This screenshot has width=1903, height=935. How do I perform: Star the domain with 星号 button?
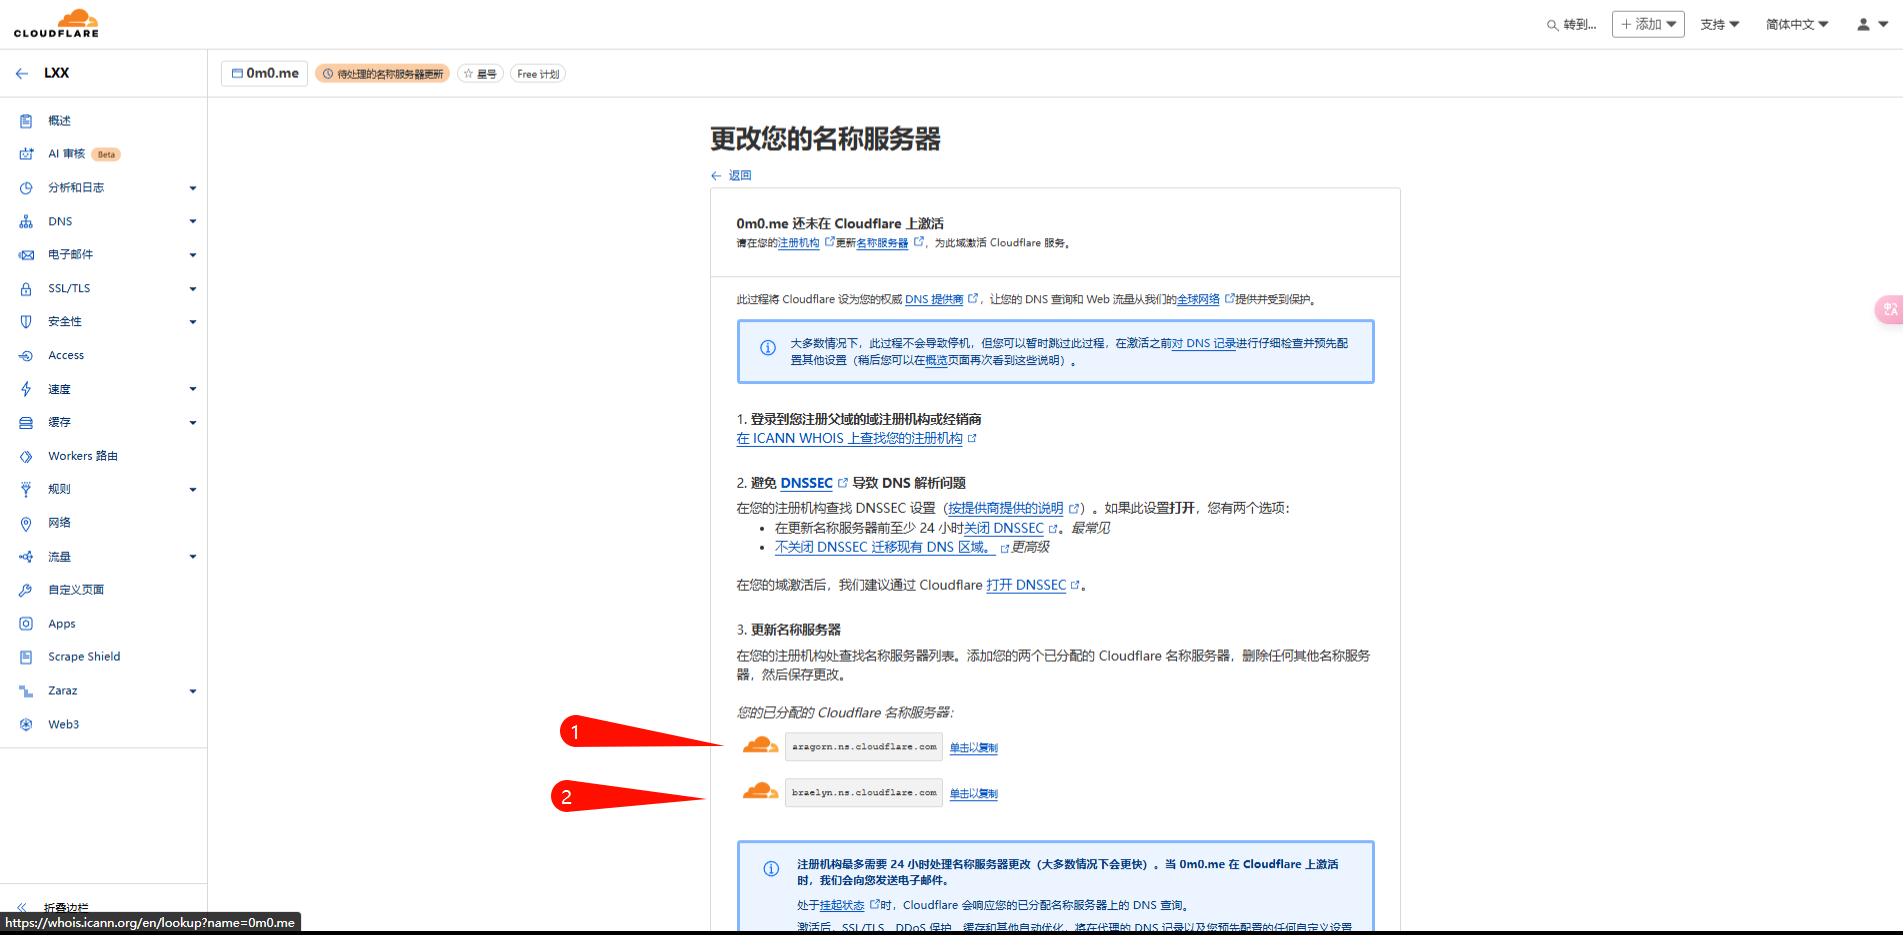click(480, 74)
